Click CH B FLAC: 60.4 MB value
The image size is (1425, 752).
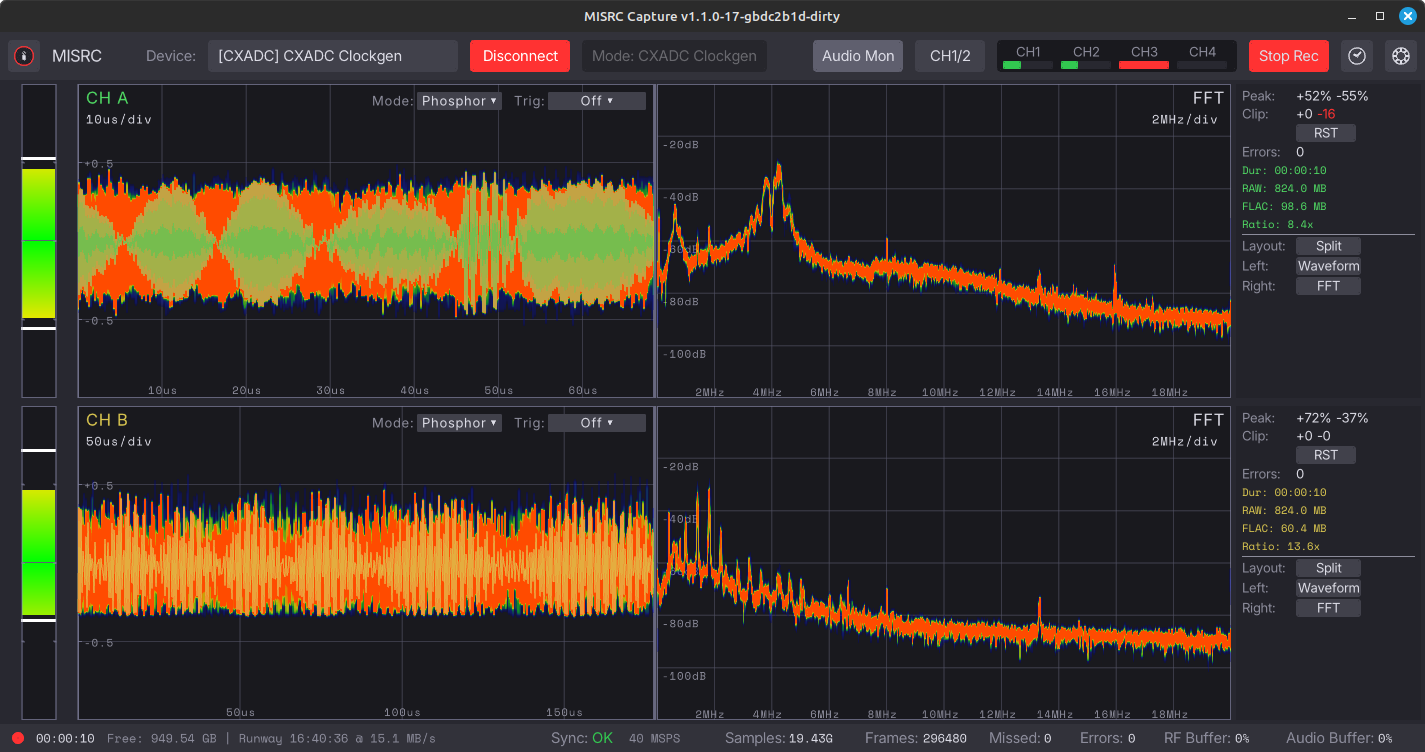click(1284, 528)
